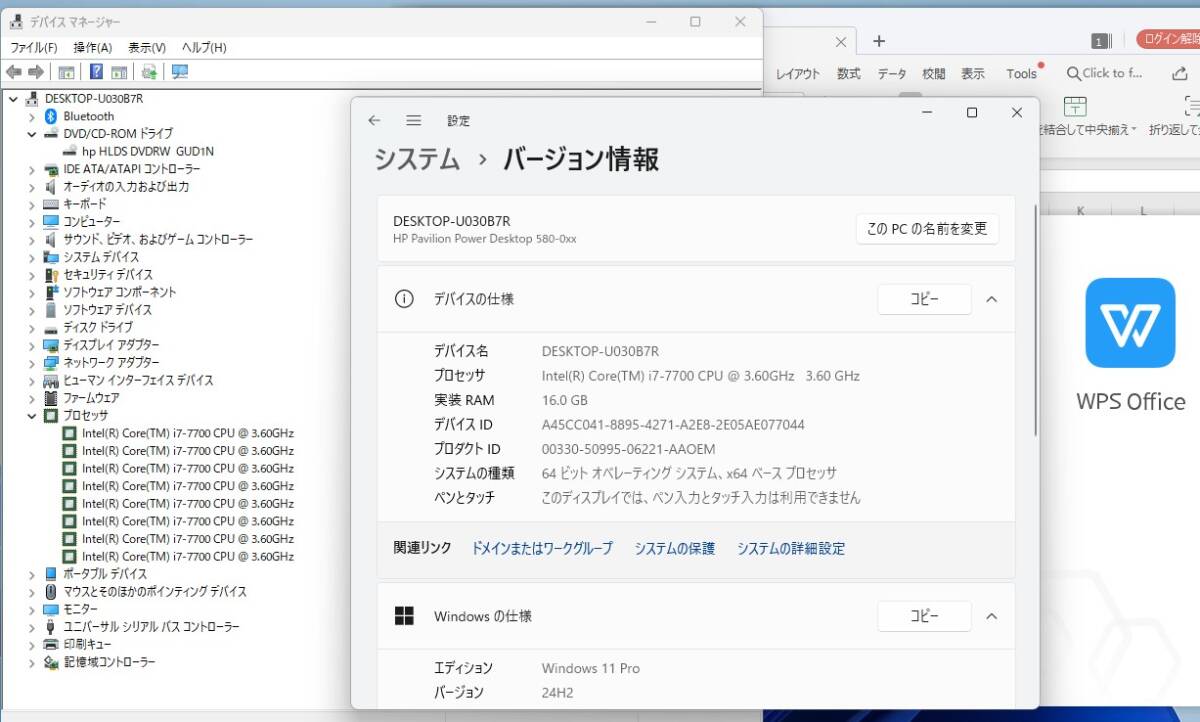
Task: Click the WPS search box Click to f...
Action: point(1104,73)
